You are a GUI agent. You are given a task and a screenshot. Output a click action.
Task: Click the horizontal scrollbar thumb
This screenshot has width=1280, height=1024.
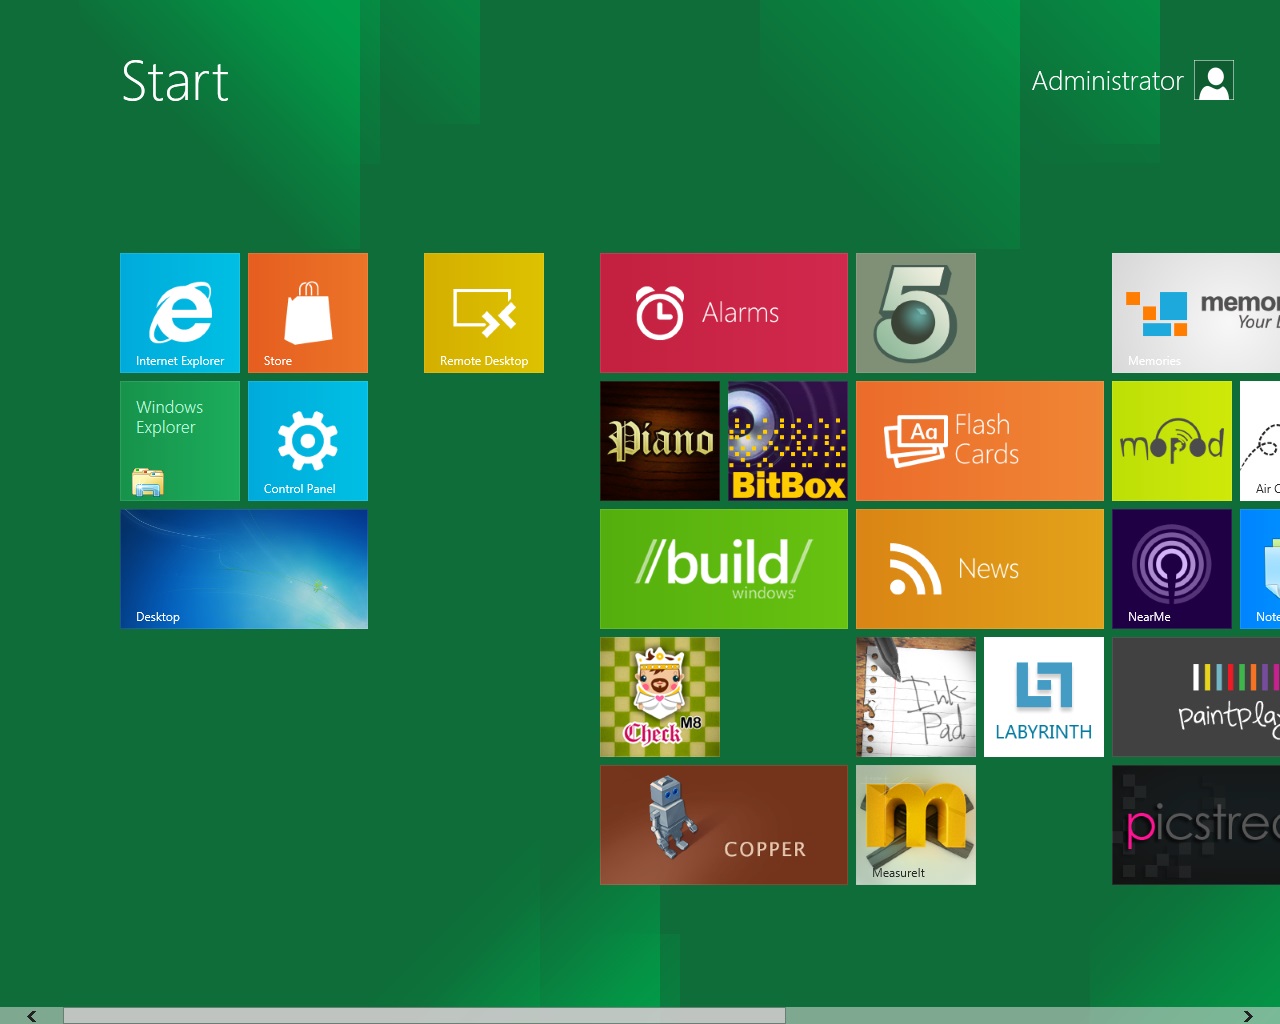coord(424,1016)
